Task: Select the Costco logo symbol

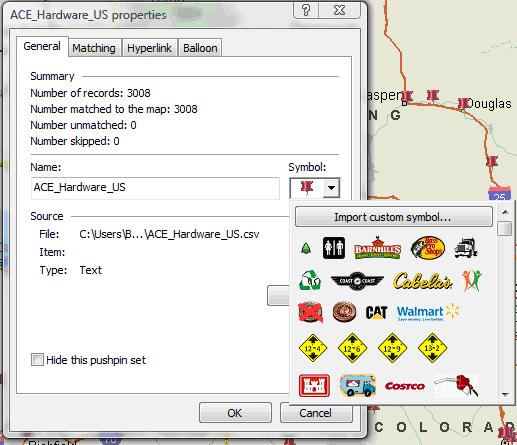Action: pos(405,386)
